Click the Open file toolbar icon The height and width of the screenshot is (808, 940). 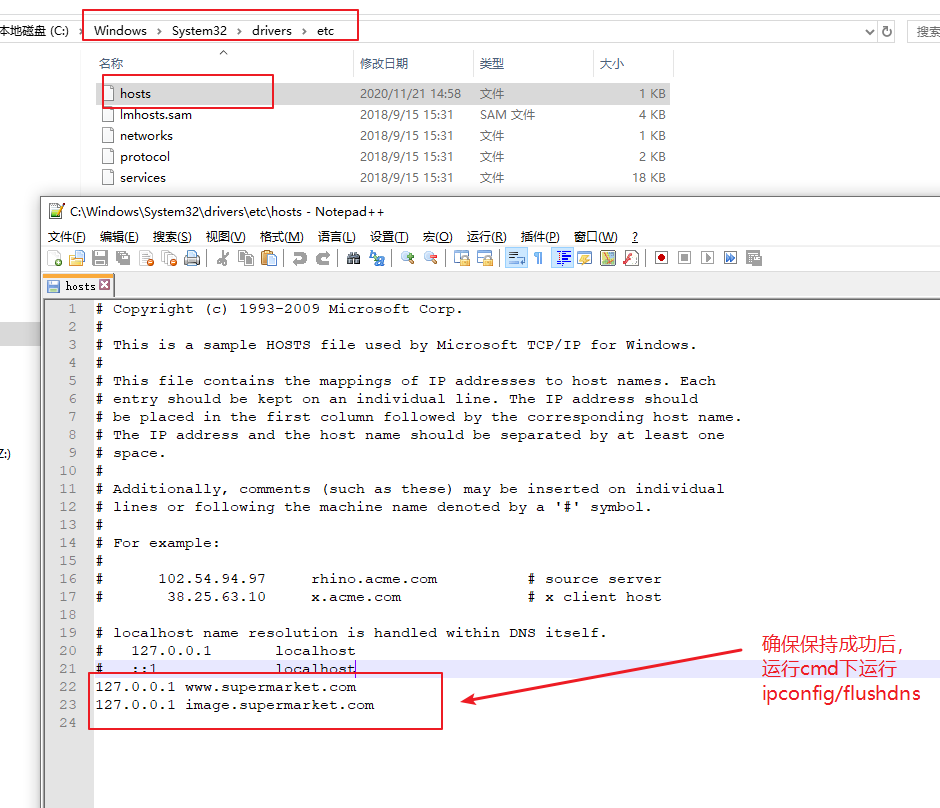click(77, 258)
